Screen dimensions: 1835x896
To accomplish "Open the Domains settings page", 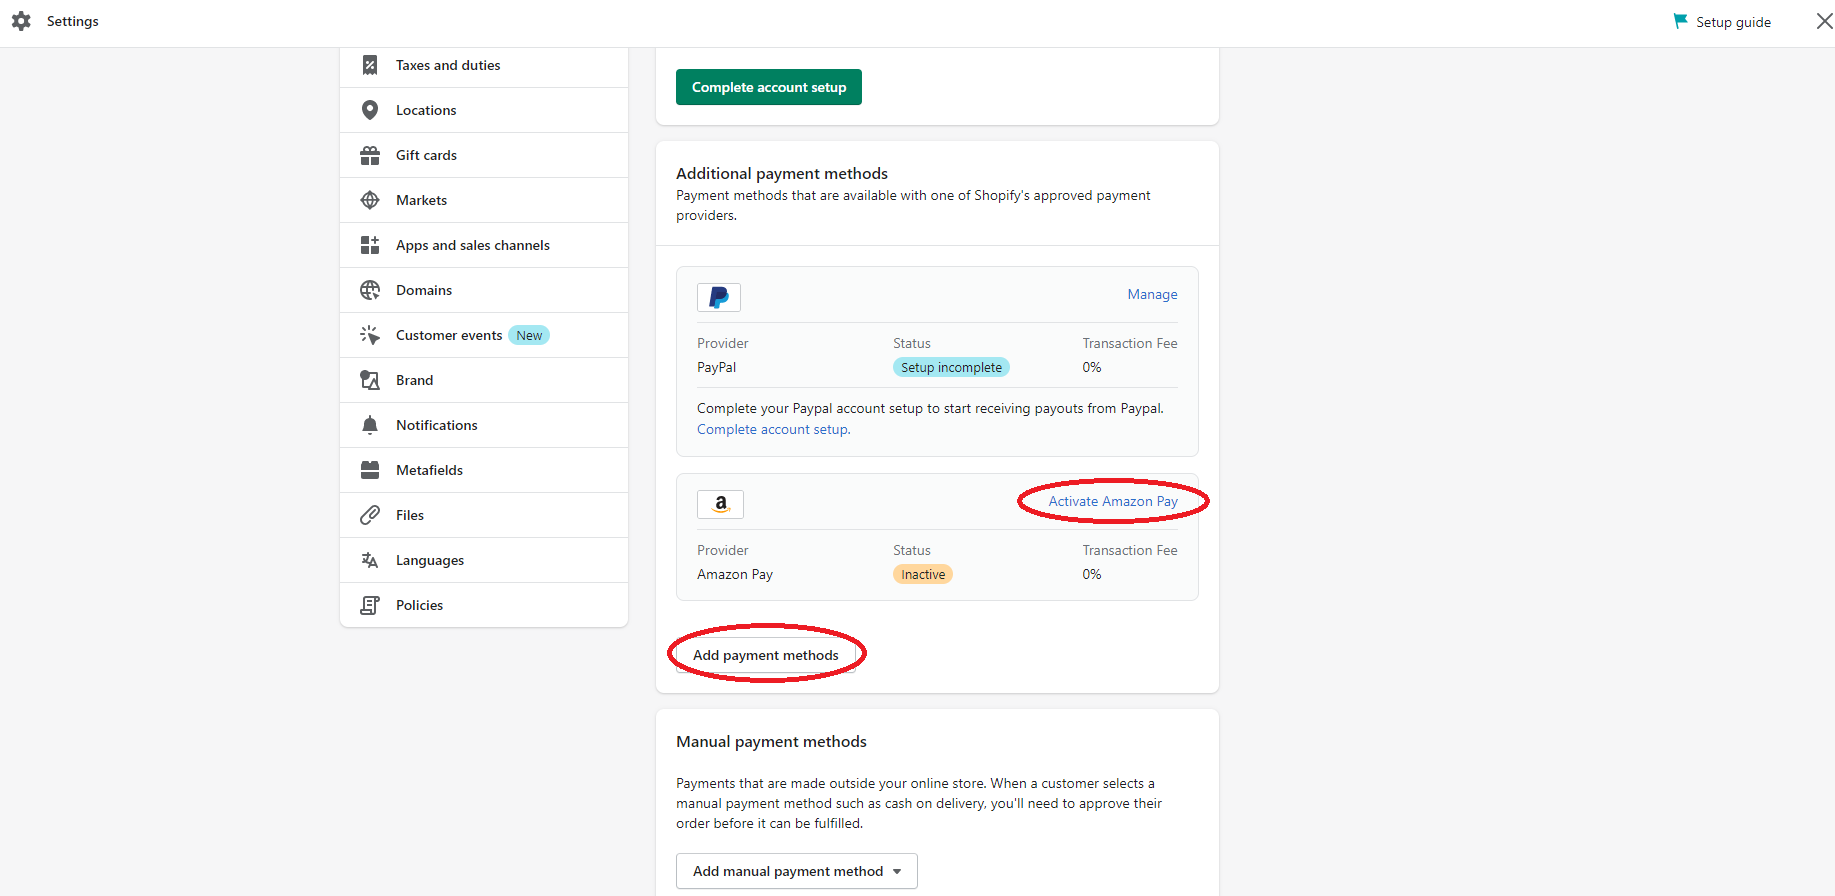I will (x=424, y=290).
